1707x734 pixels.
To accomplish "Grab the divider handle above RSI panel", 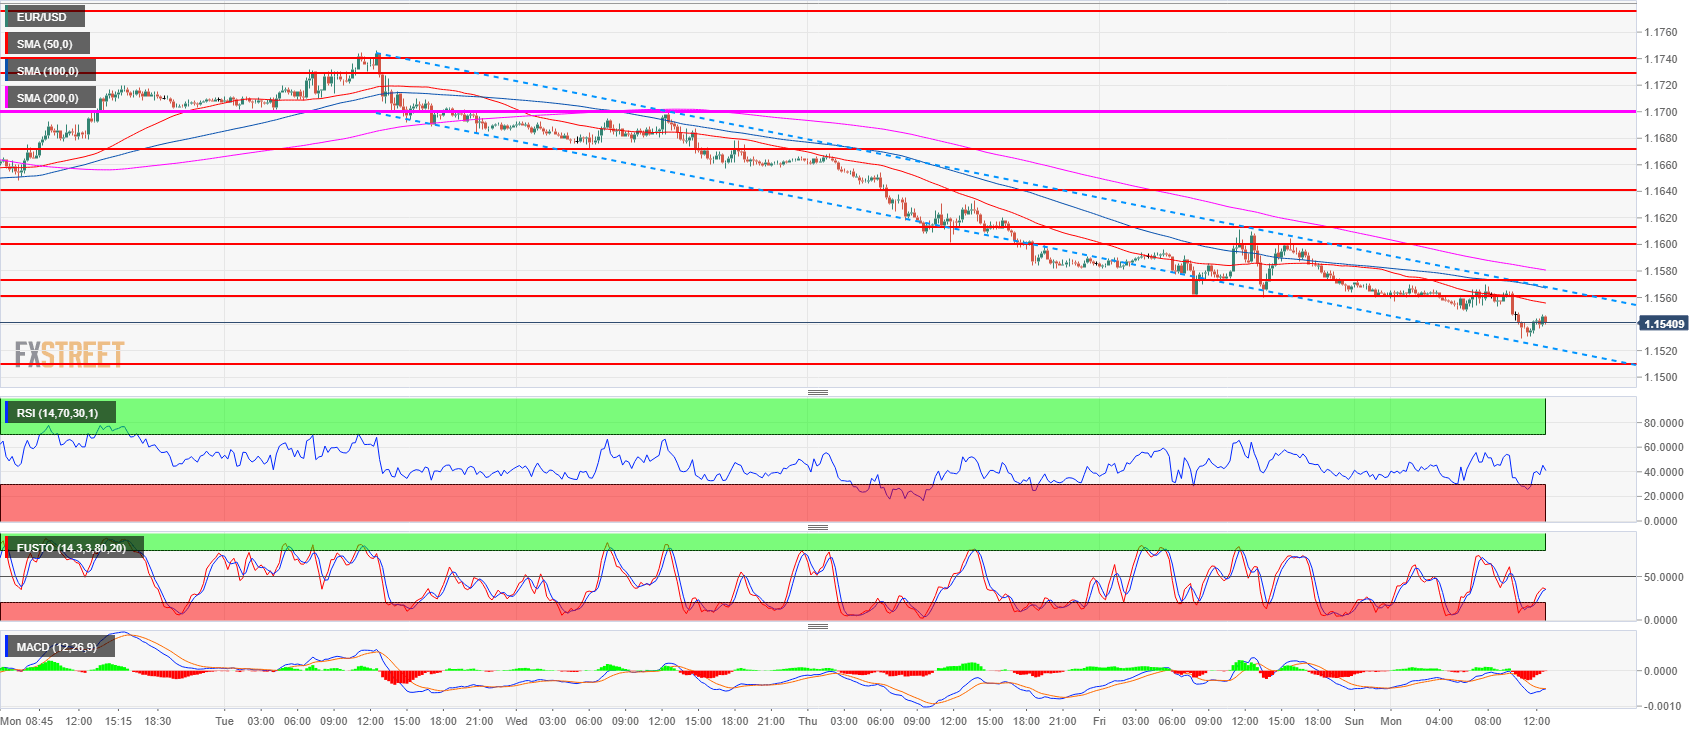I will 818,392.
